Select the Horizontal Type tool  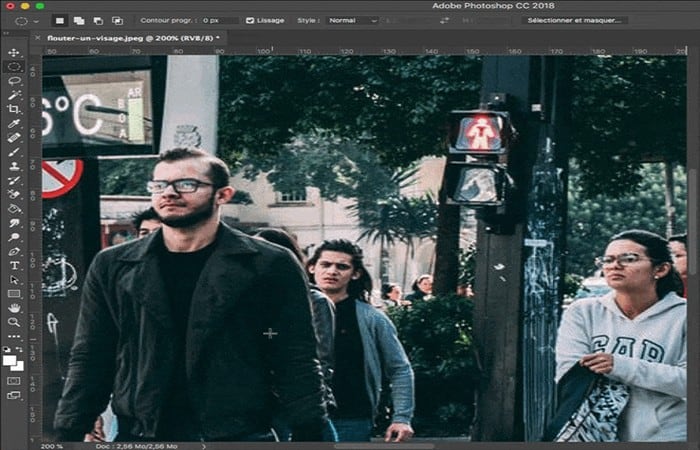[14, 266]
